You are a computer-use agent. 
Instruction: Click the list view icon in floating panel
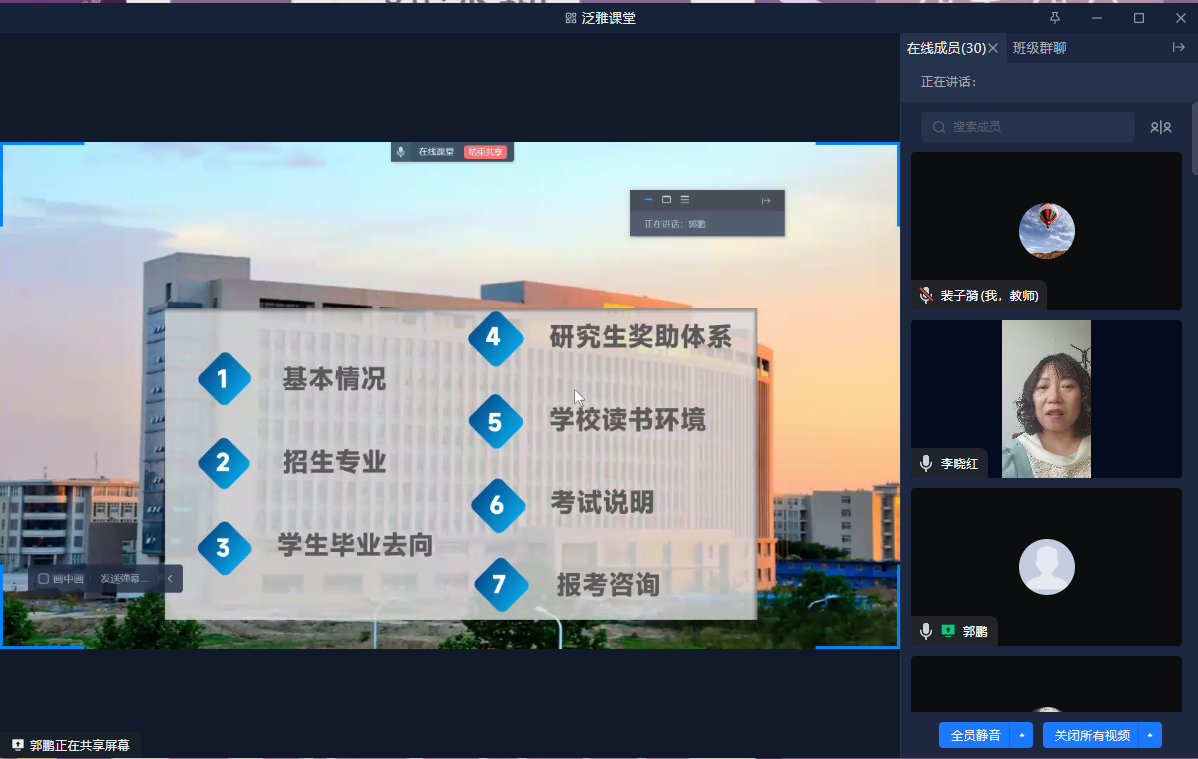[685, 200]
